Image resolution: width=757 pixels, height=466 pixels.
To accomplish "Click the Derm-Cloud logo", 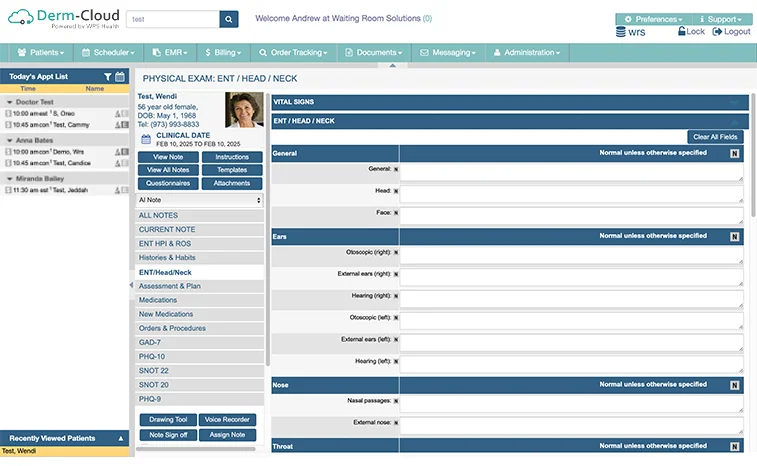I will (64, 19).
